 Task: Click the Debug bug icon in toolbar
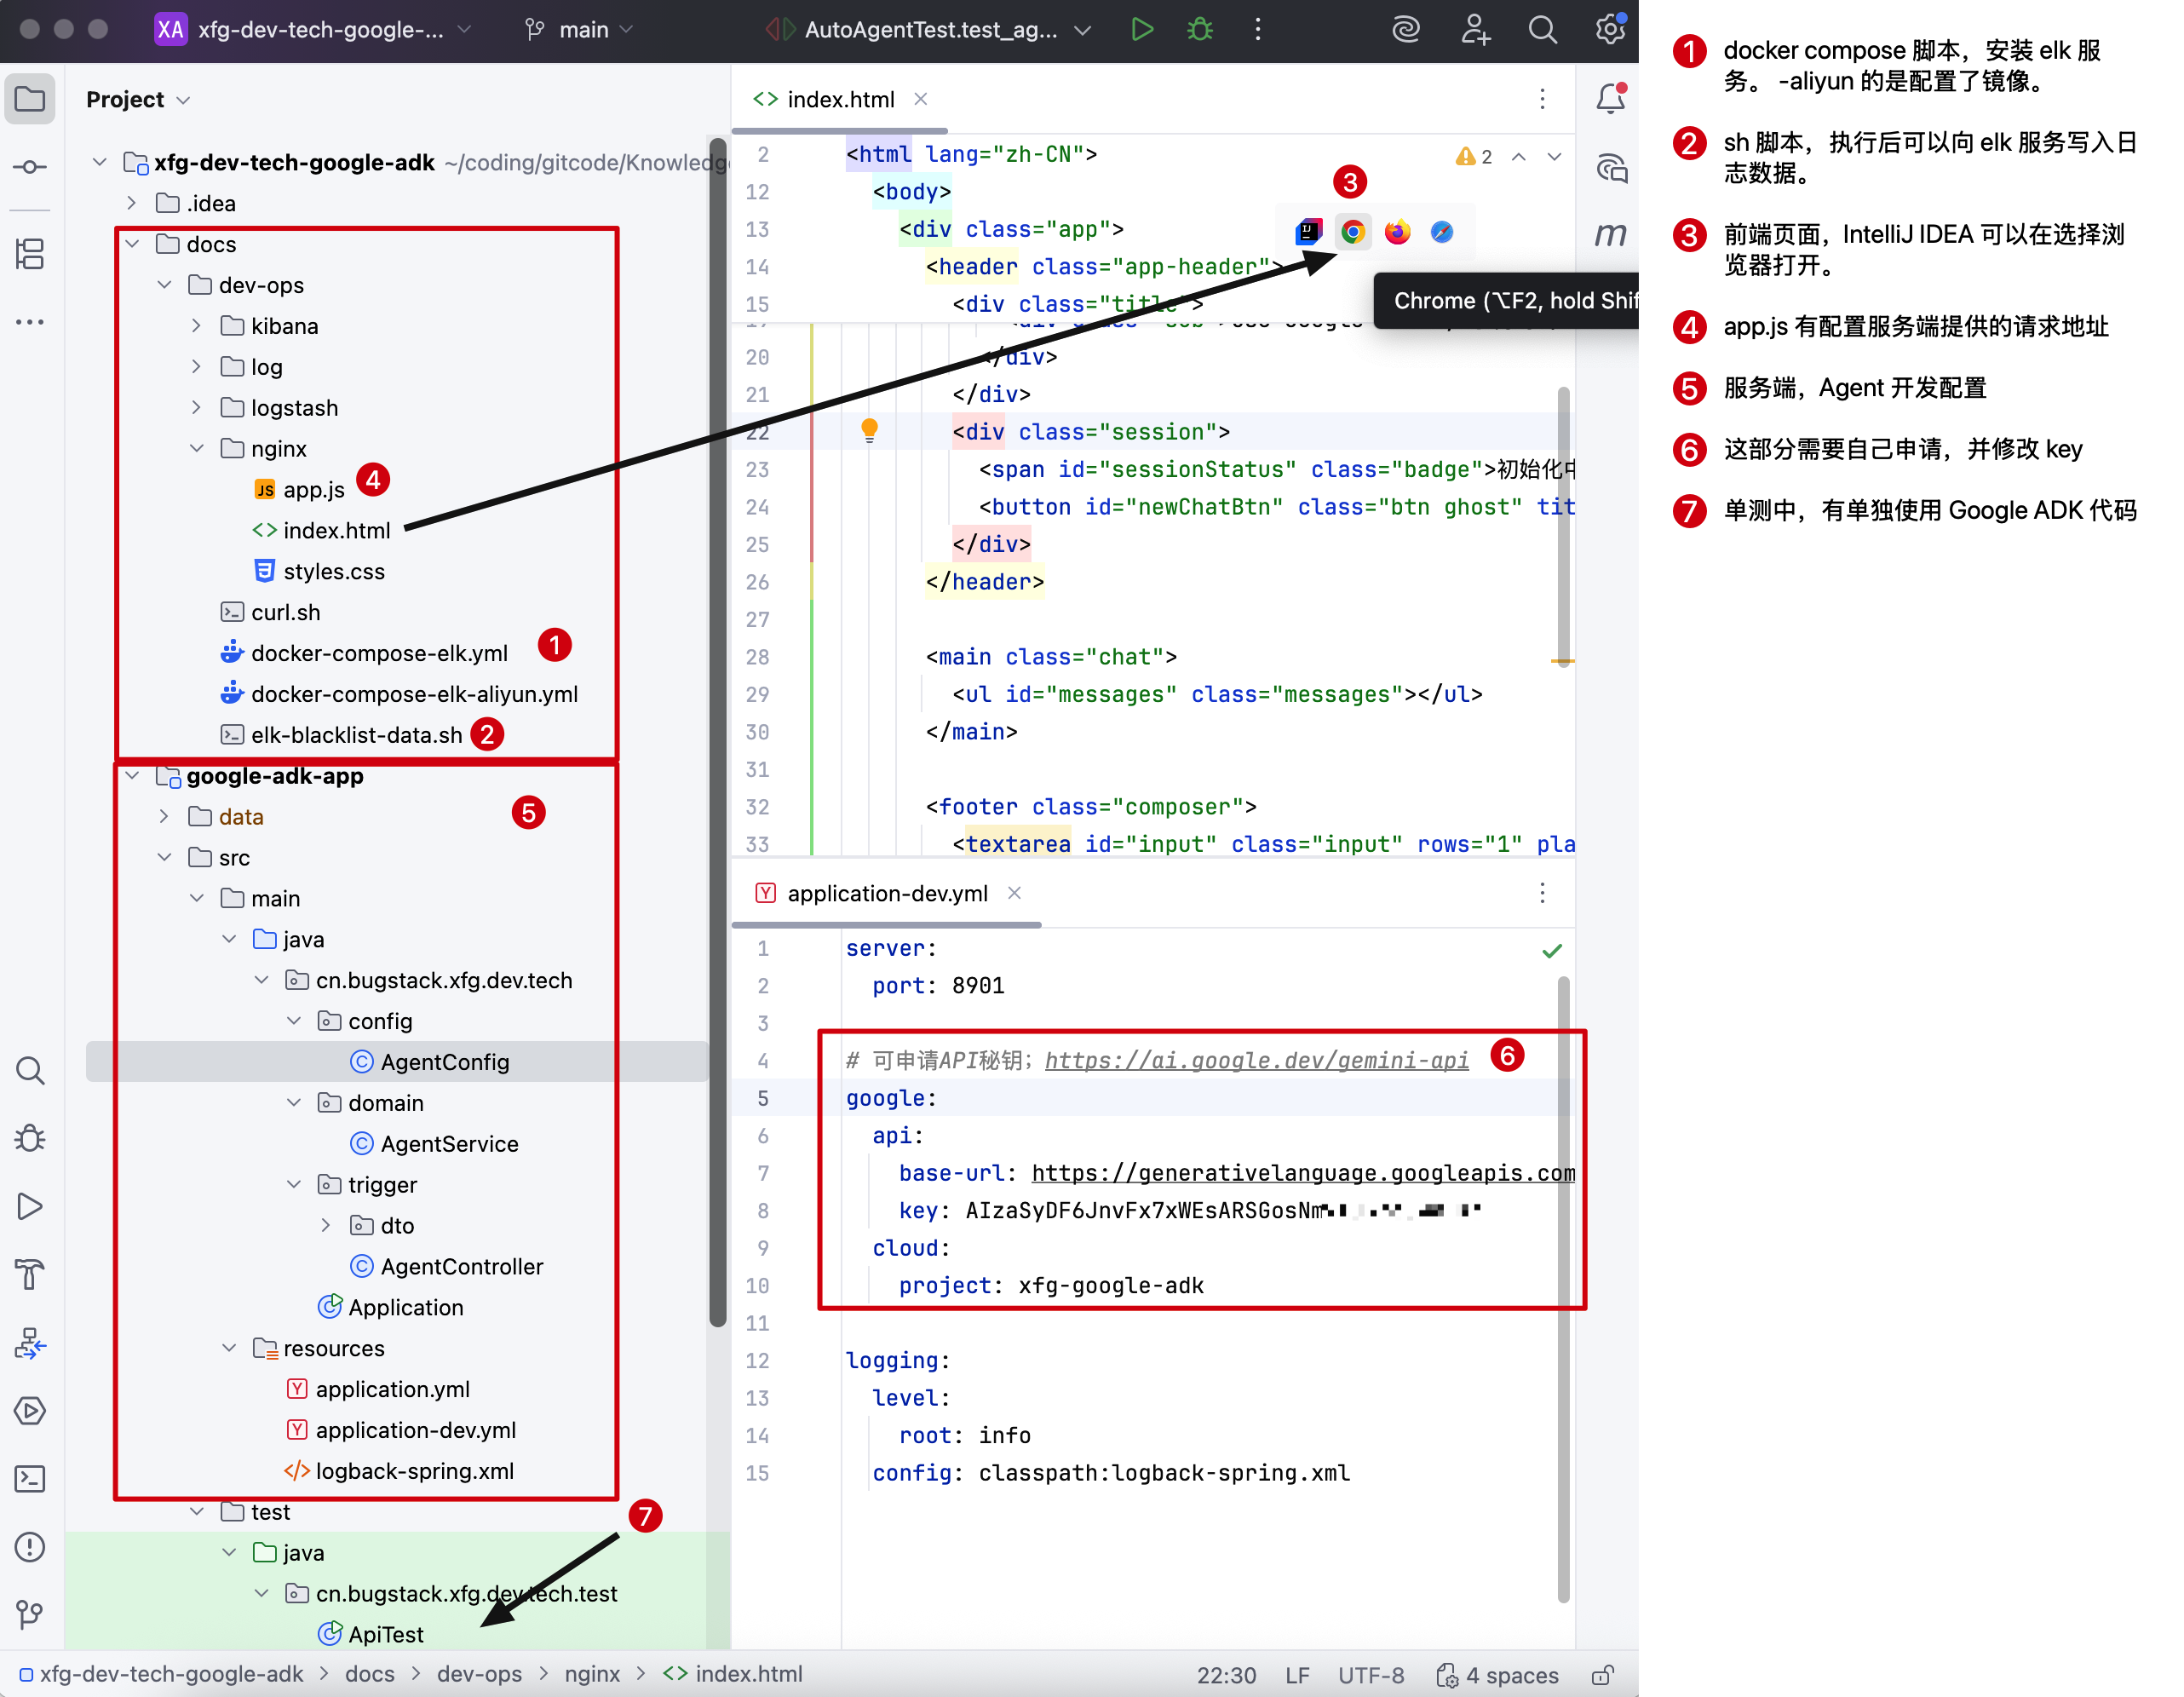1199,29
